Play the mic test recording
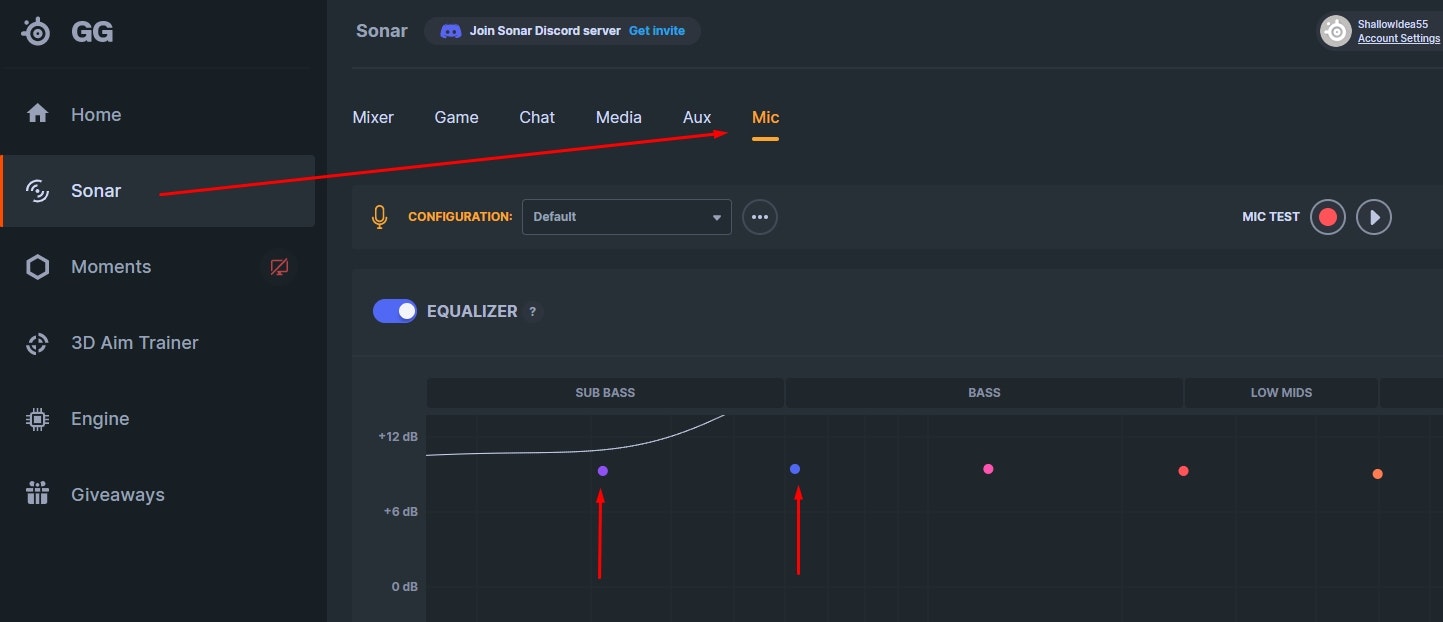1443x622 pixels. (1373, 216)
